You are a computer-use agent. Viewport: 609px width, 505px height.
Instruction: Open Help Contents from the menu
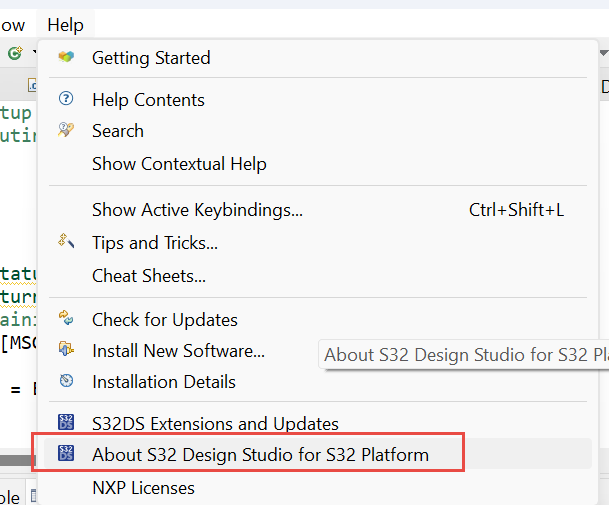[x=318, y=100]
